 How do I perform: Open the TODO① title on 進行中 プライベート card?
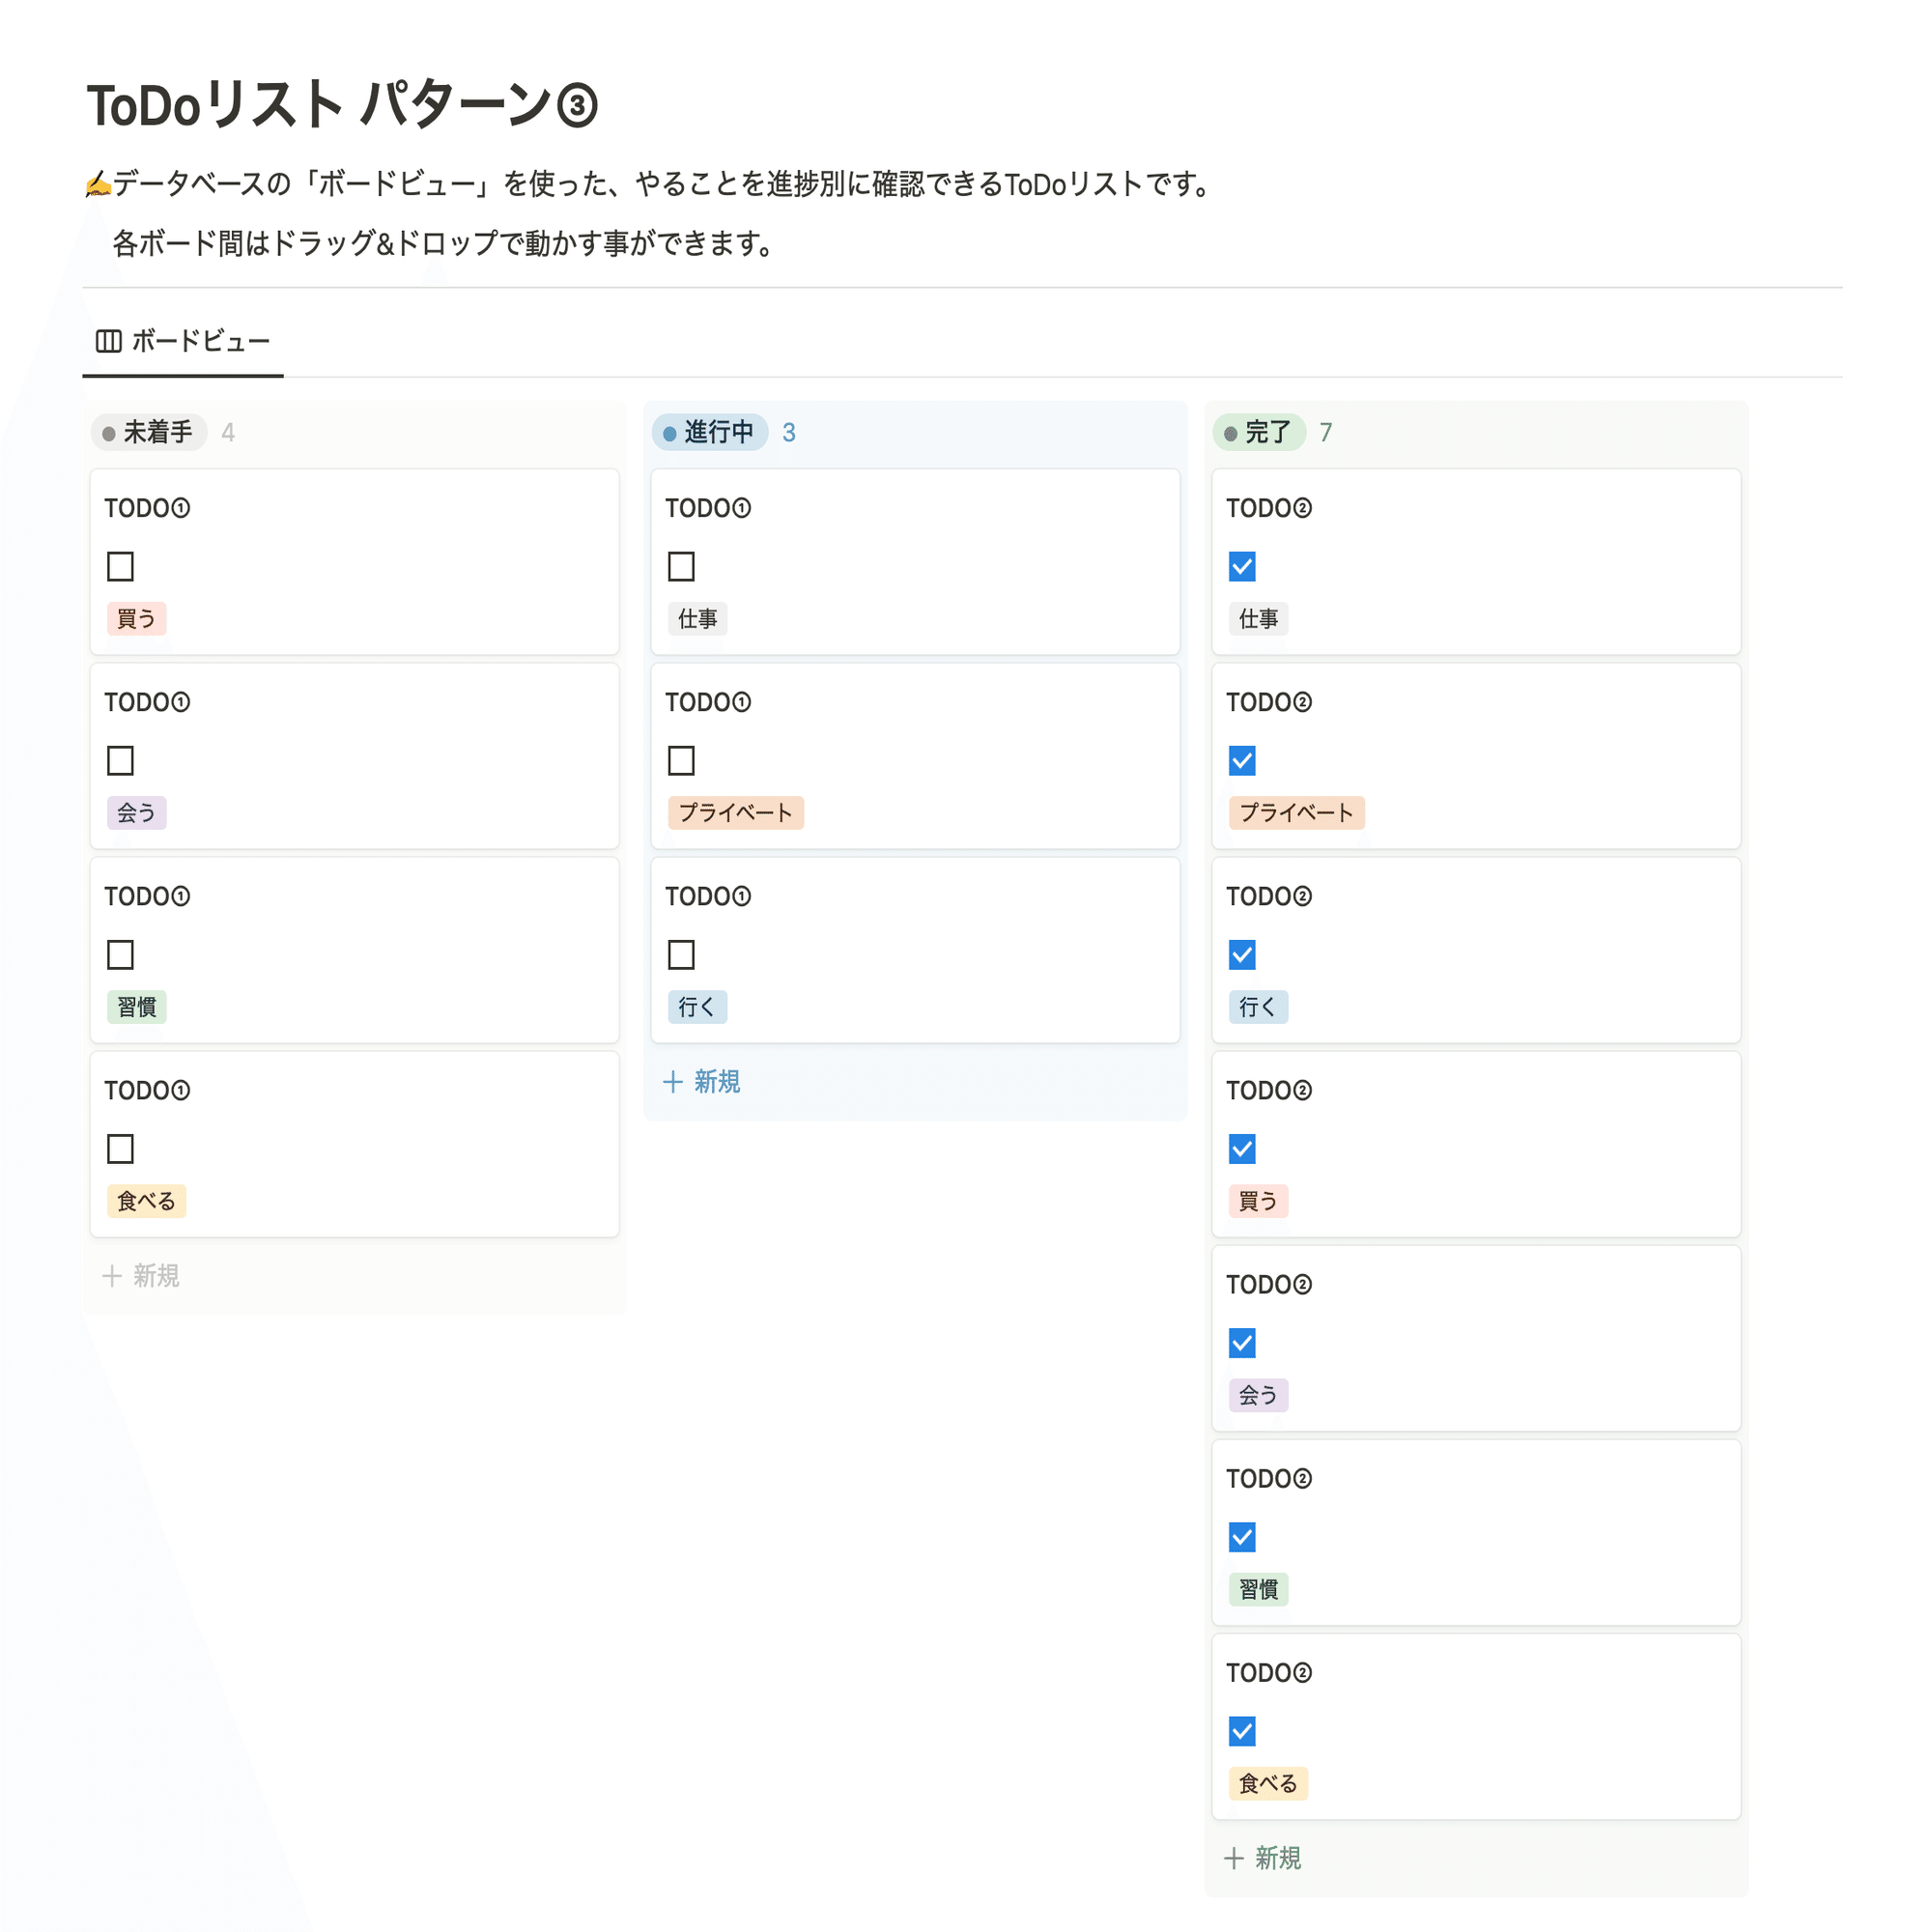(x=708, y=702)
